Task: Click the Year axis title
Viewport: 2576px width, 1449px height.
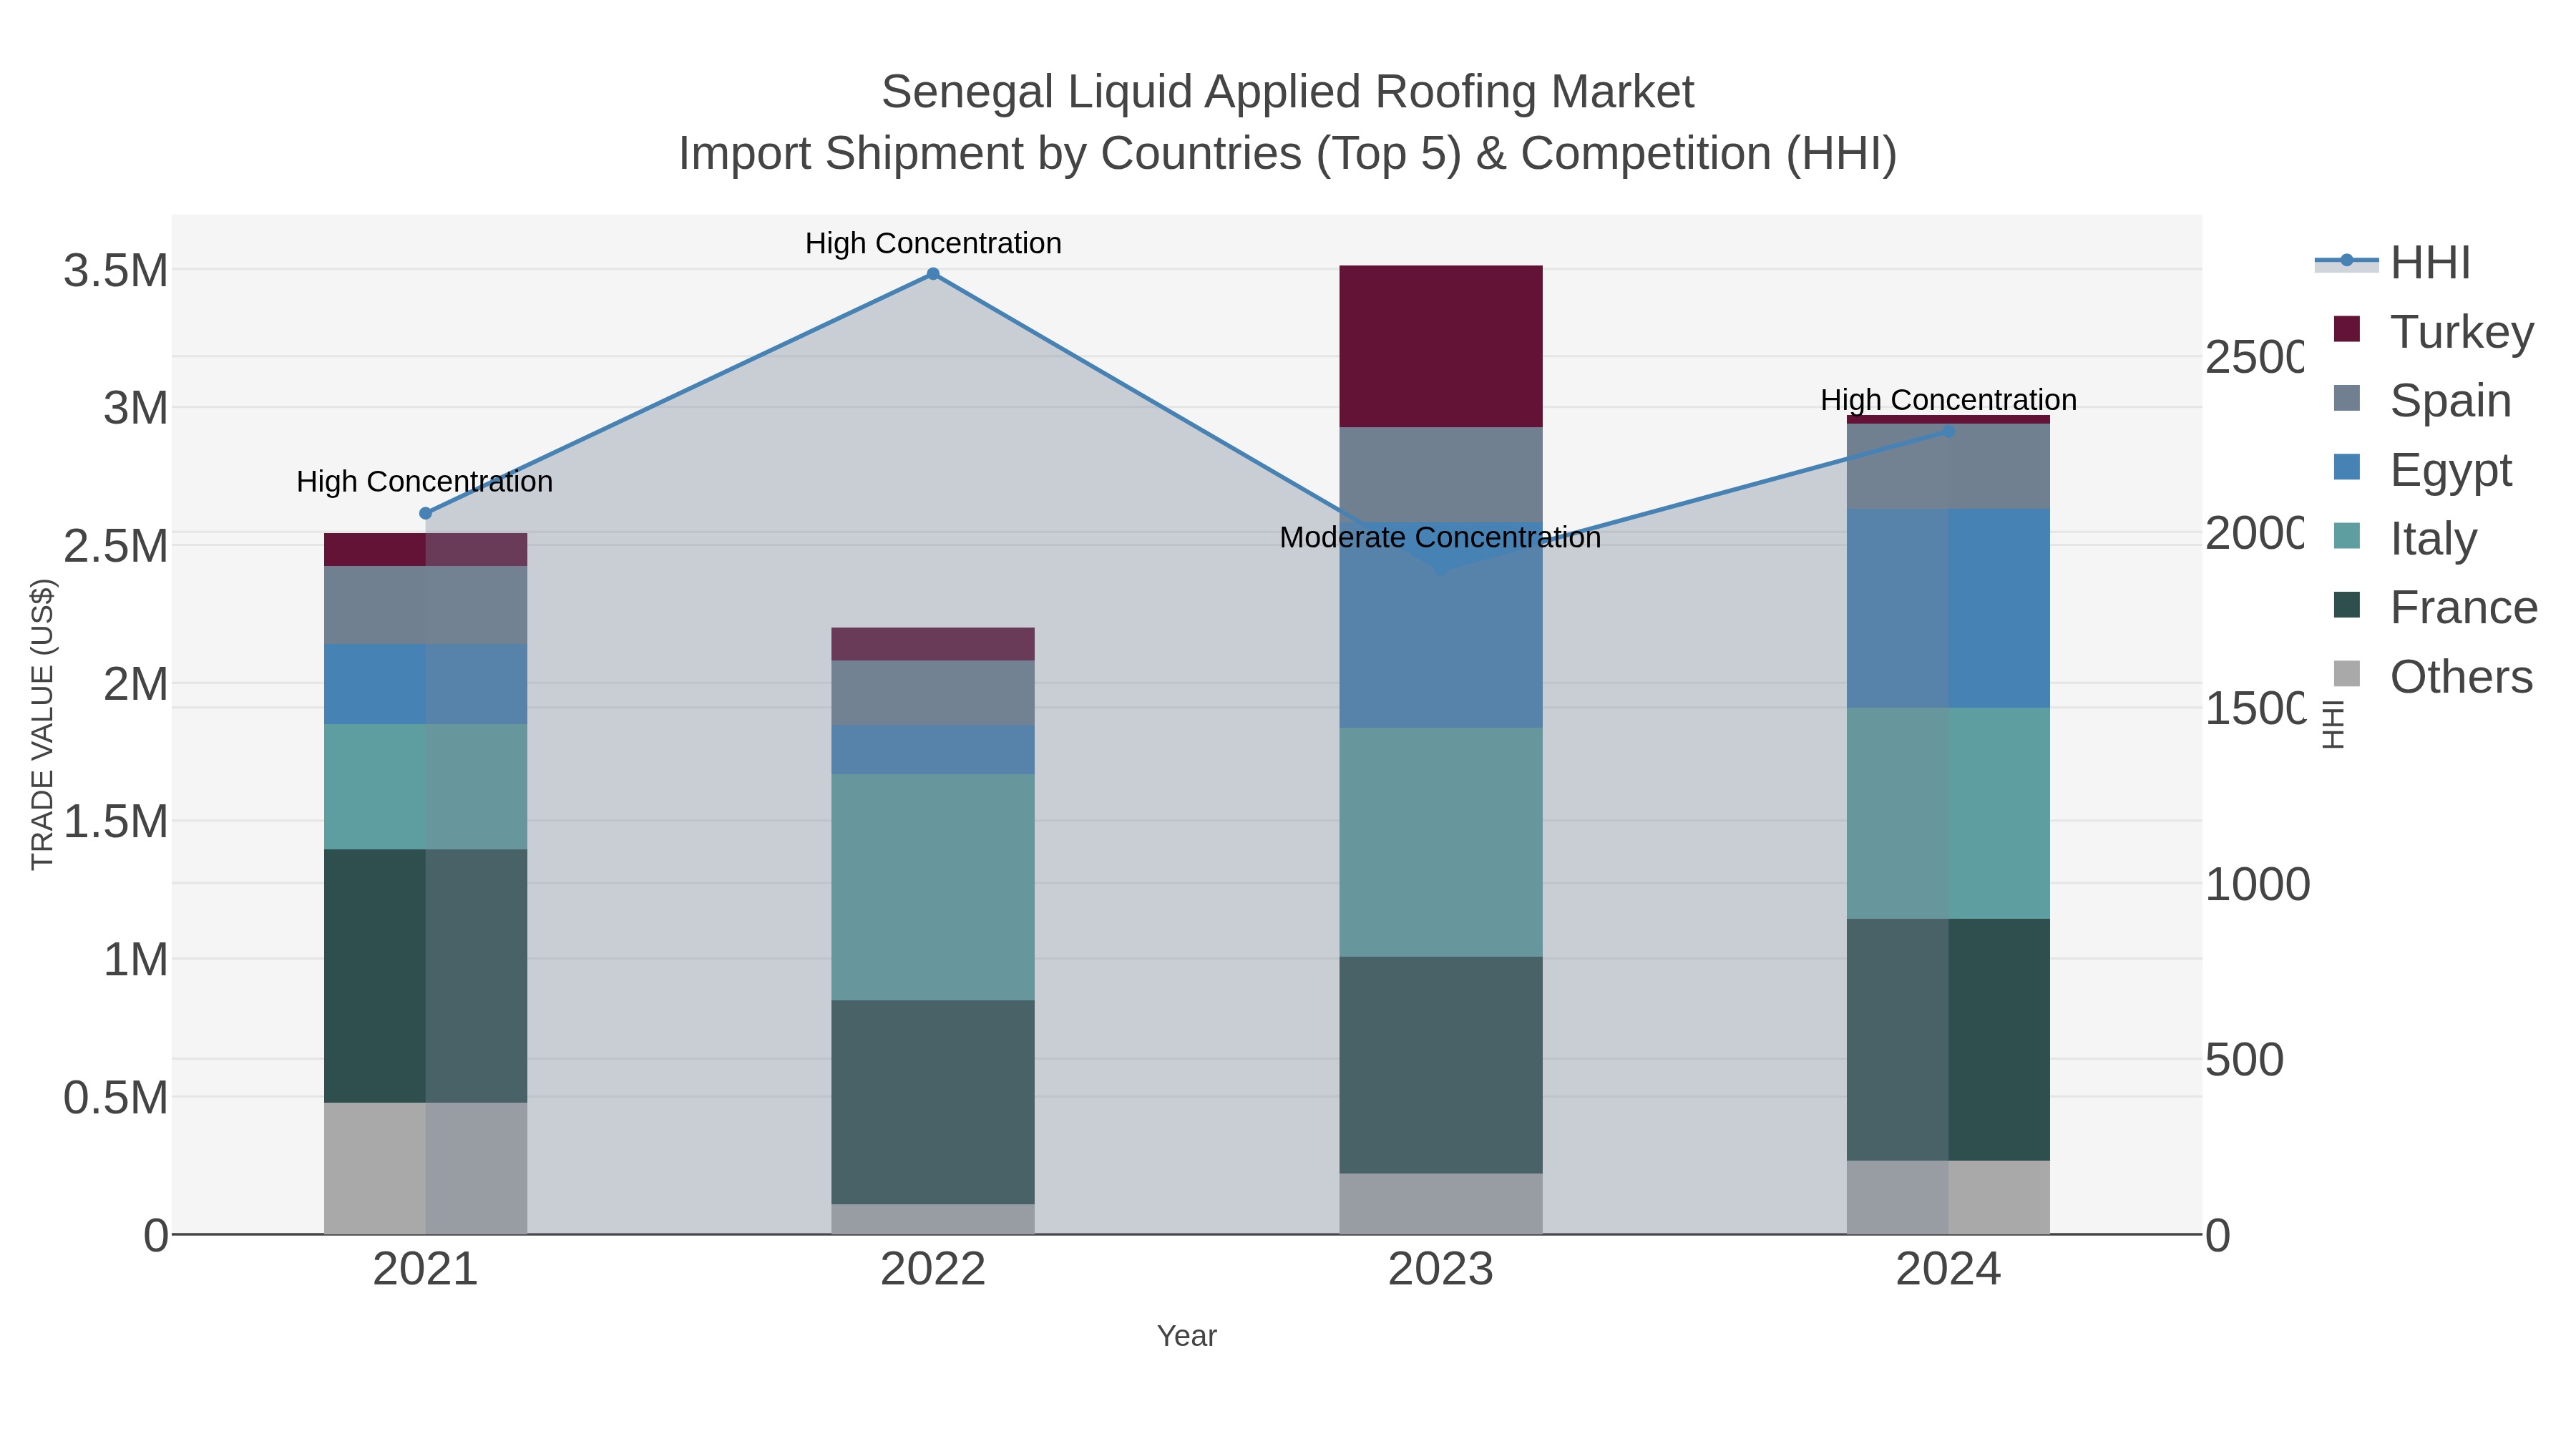Action: click(1187, 1336)
